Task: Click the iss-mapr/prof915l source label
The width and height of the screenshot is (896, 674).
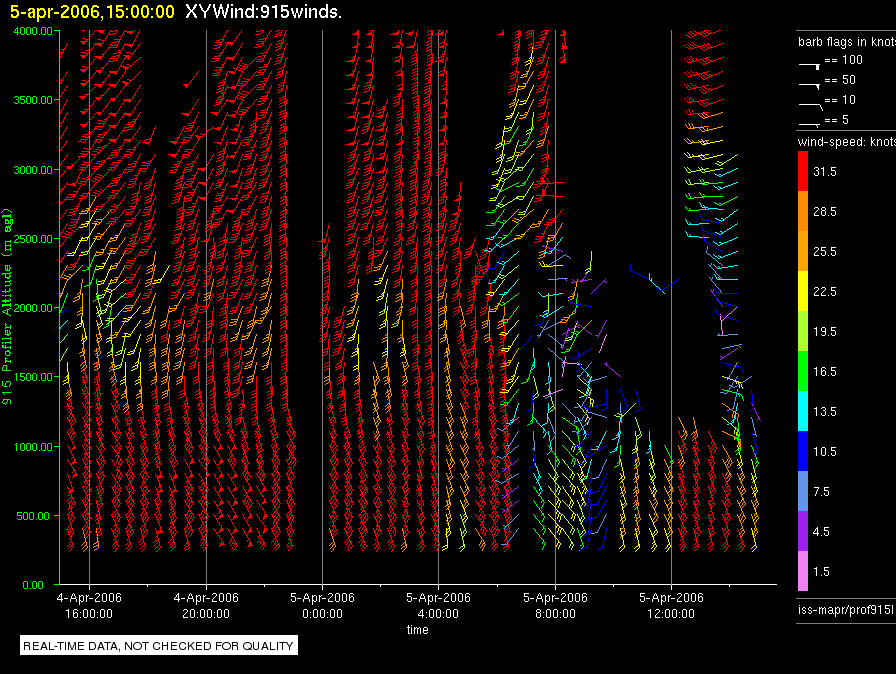Action: click(845, 607)
